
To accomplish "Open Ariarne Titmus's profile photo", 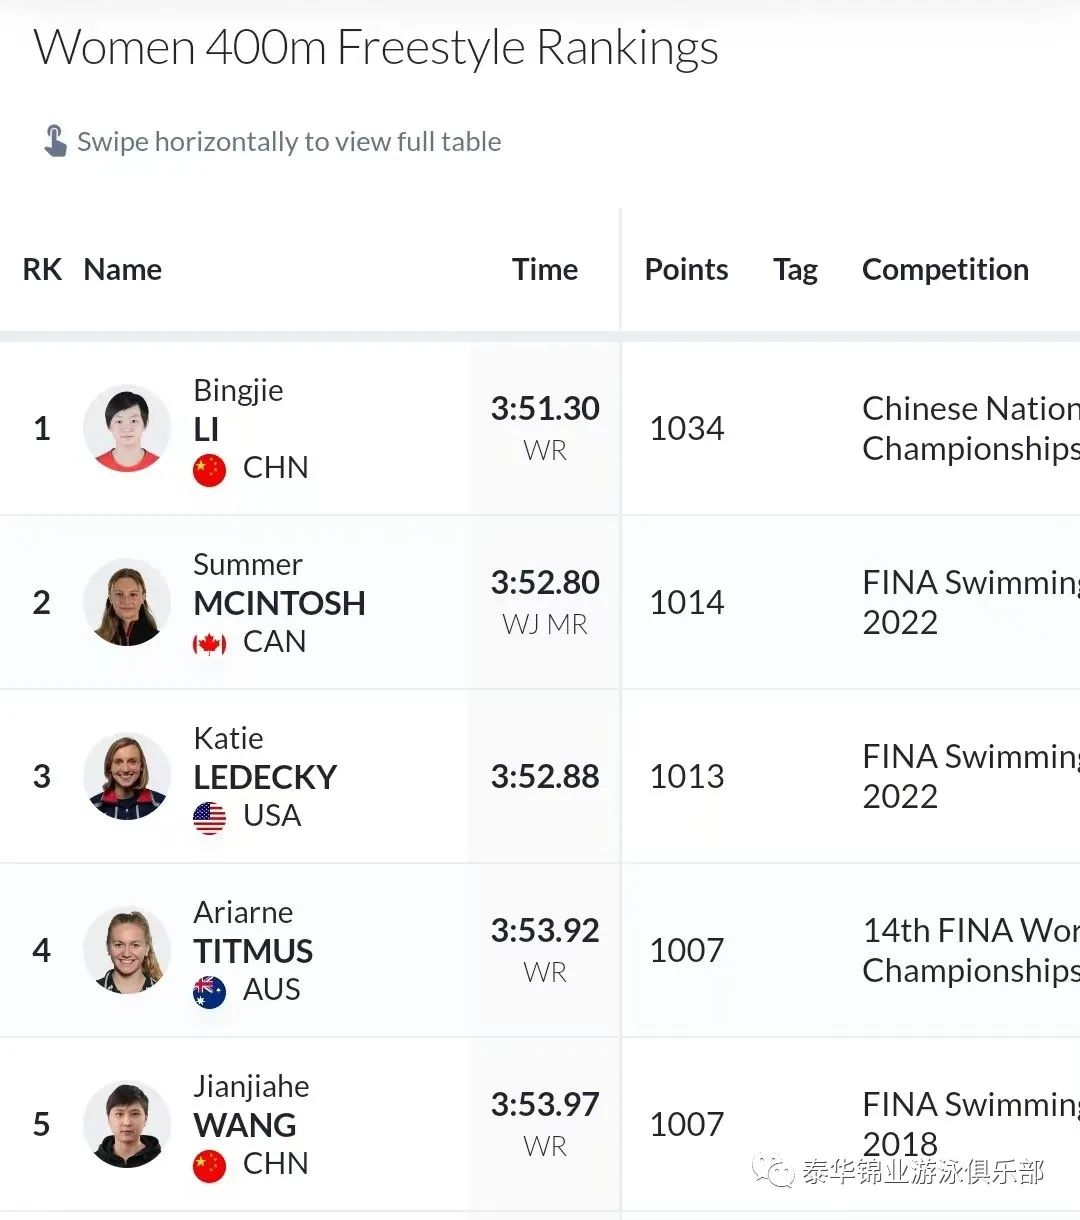I will click(127, 950).
